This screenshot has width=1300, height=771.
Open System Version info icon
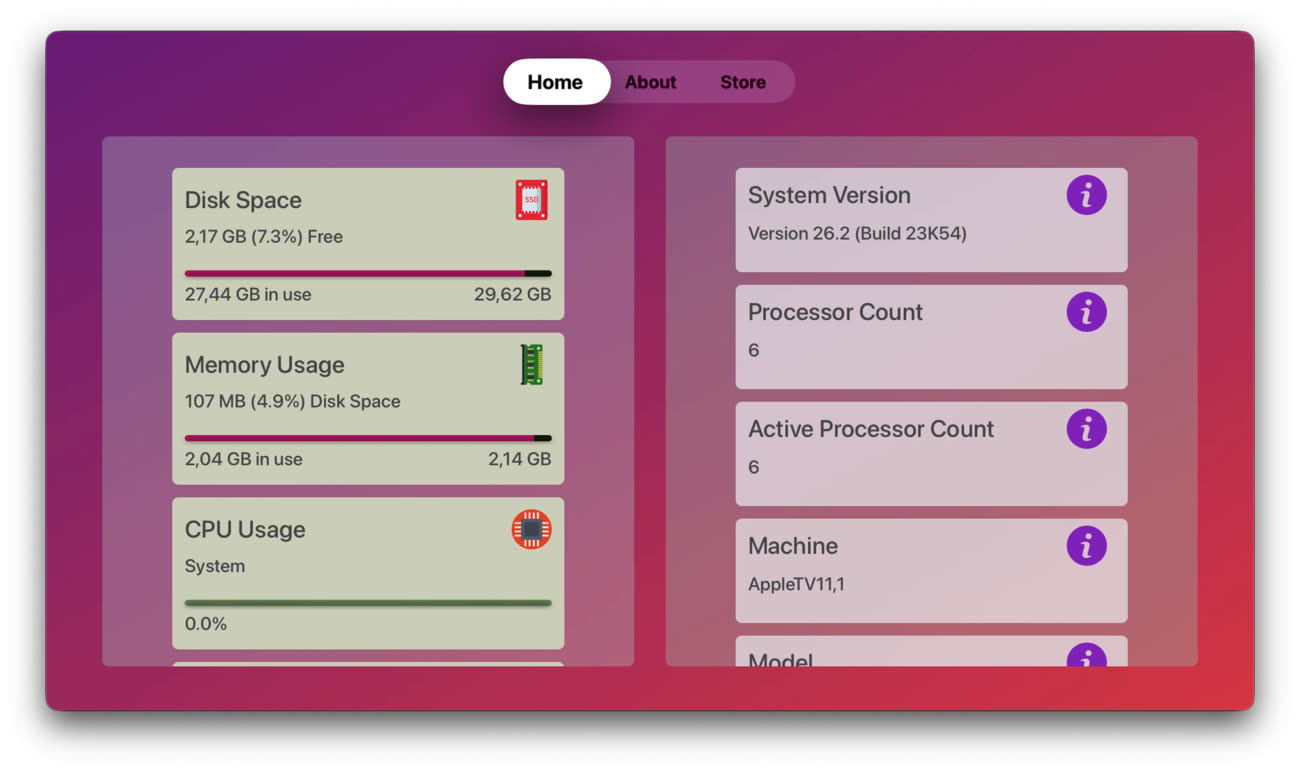pyautogui.click(x=1086, y=195)
